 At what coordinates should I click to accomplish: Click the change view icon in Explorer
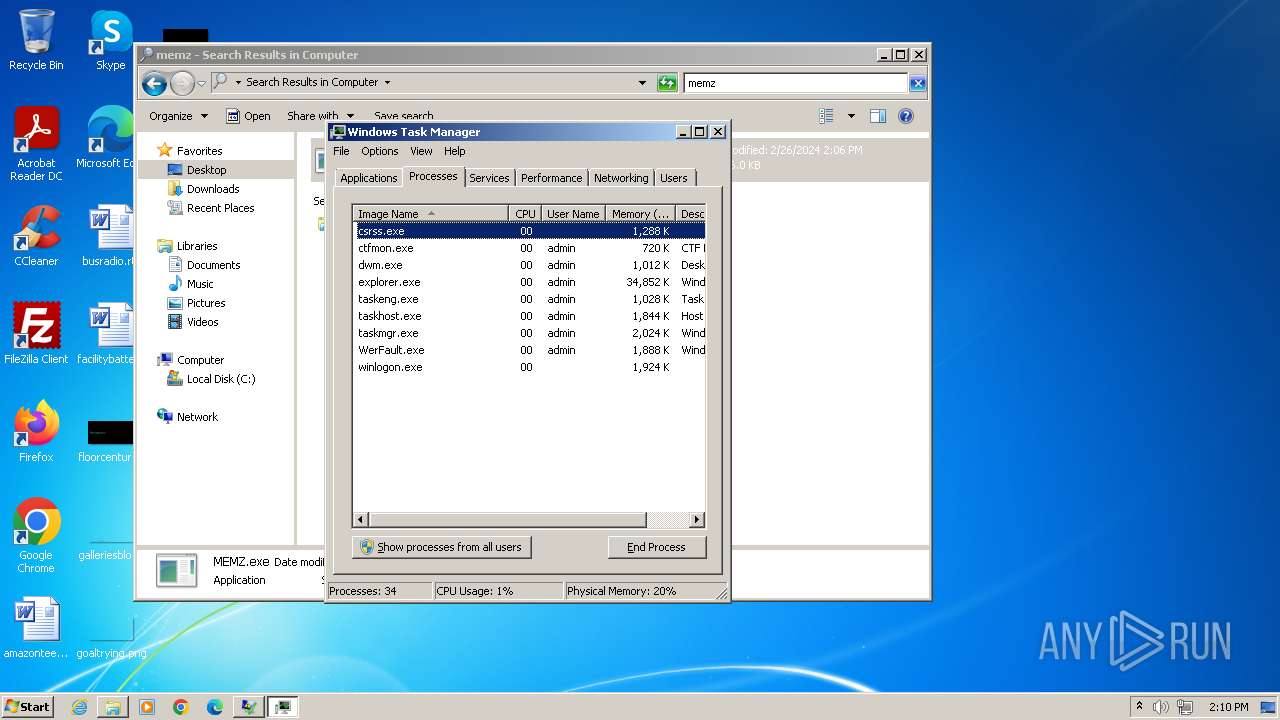point(826,116)
